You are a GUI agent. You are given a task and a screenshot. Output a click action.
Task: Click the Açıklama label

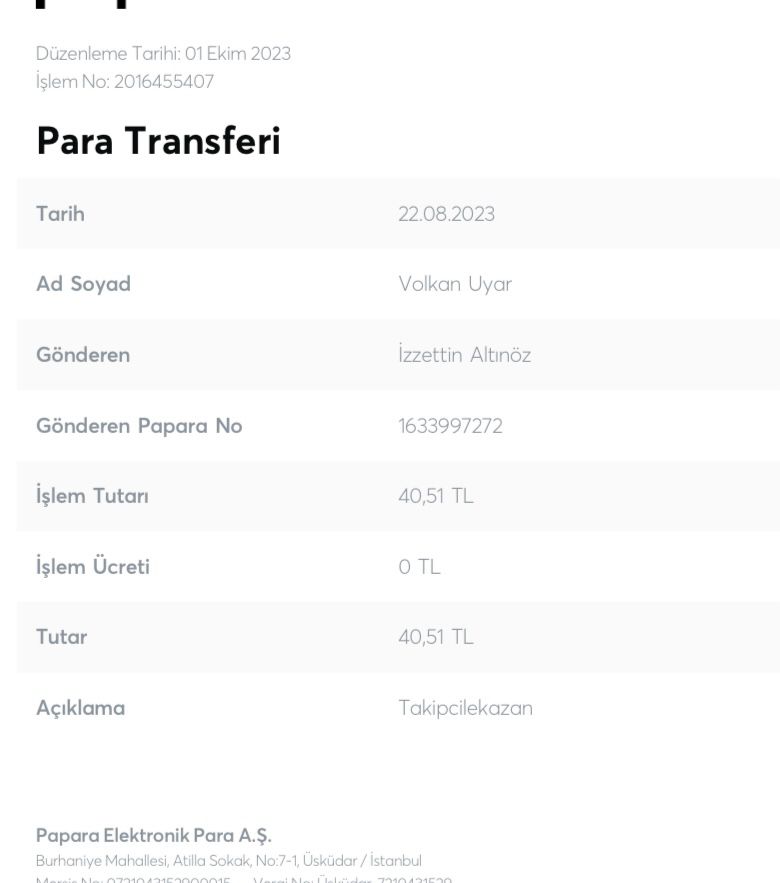tap(81, 708)
